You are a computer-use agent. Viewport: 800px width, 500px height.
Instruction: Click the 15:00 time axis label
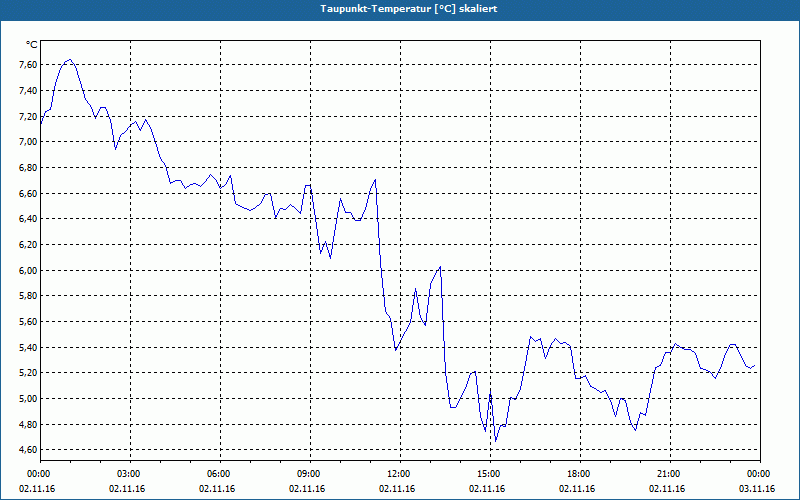[489, 474]
